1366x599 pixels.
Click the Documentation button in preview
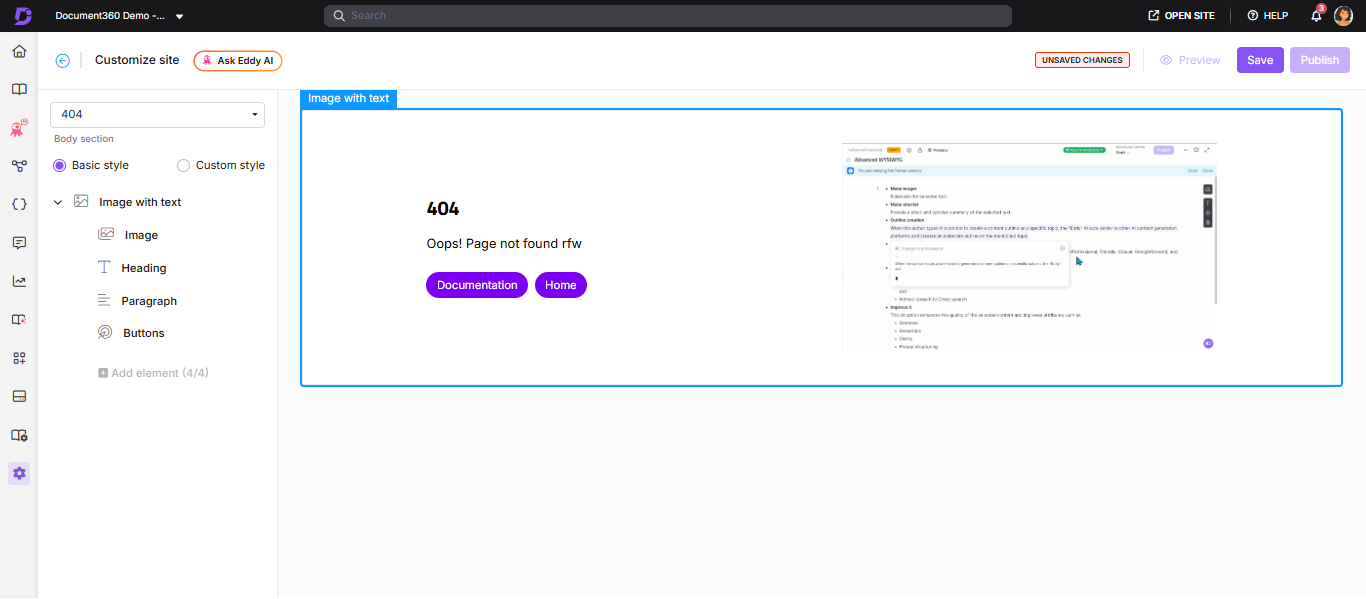[477, 285]
